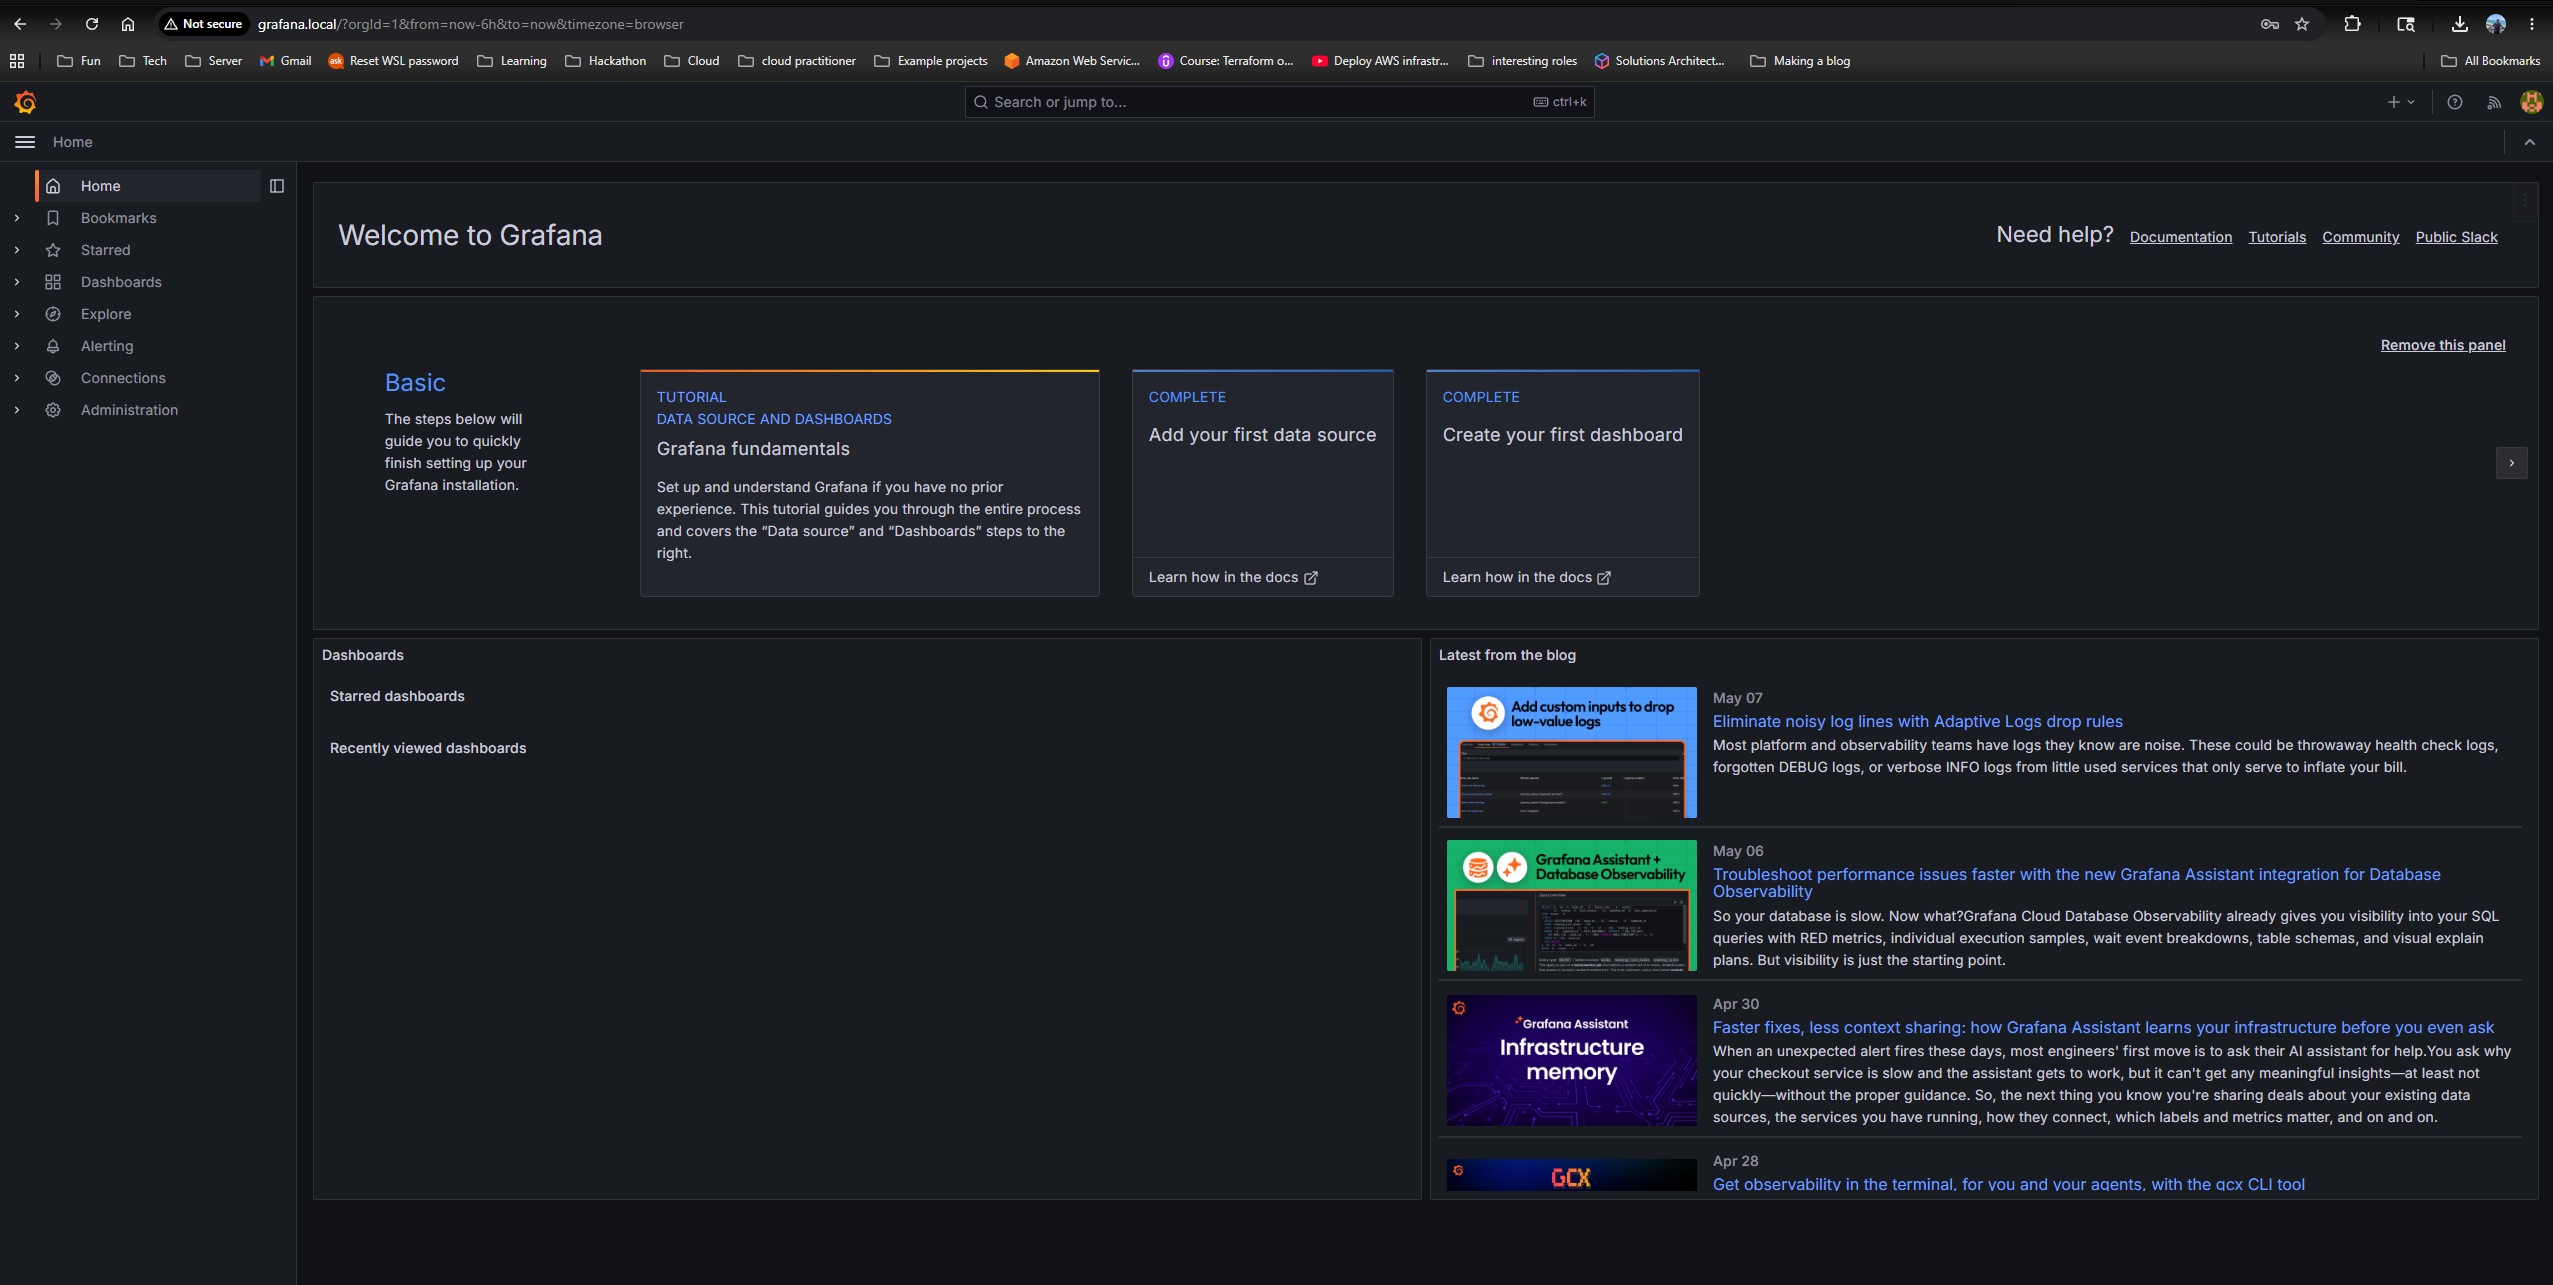Image resolution: width=2553 pixels, height=1285 pixels.
Task: Open the Documentation help link
Action: pos(2180,237)
